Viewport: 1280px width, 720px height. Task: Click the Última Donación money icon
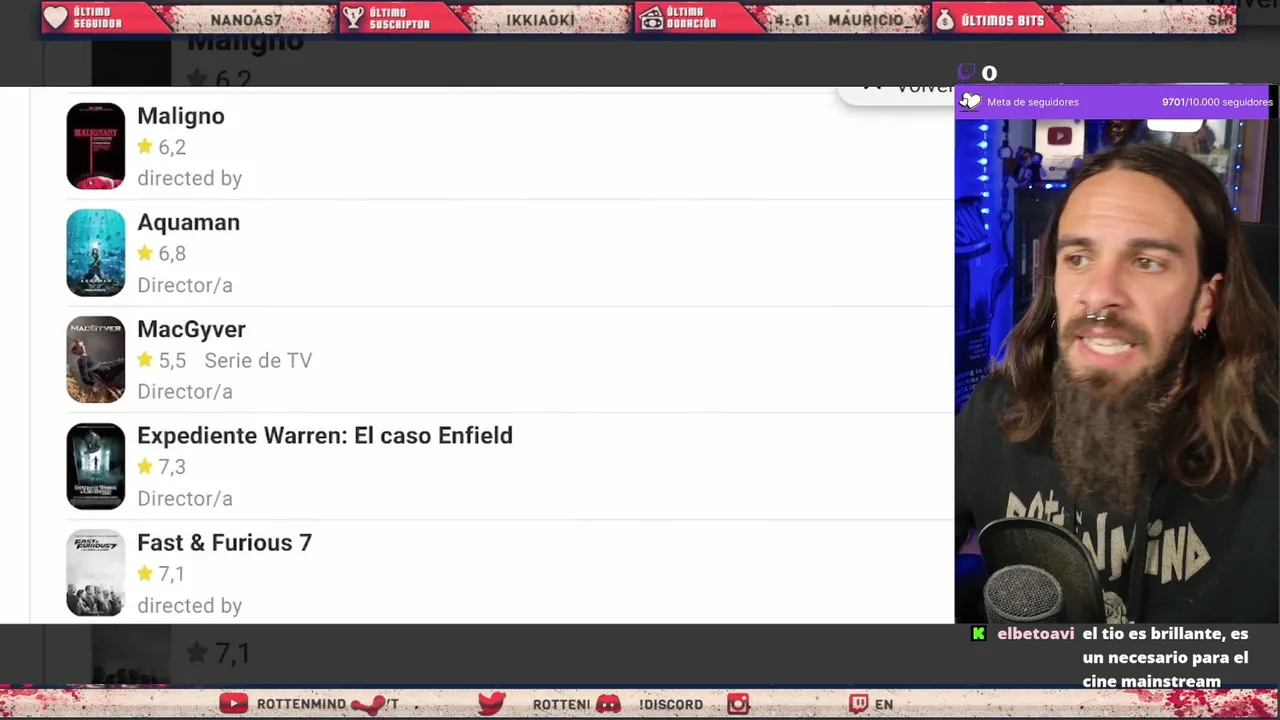point(652,18)
